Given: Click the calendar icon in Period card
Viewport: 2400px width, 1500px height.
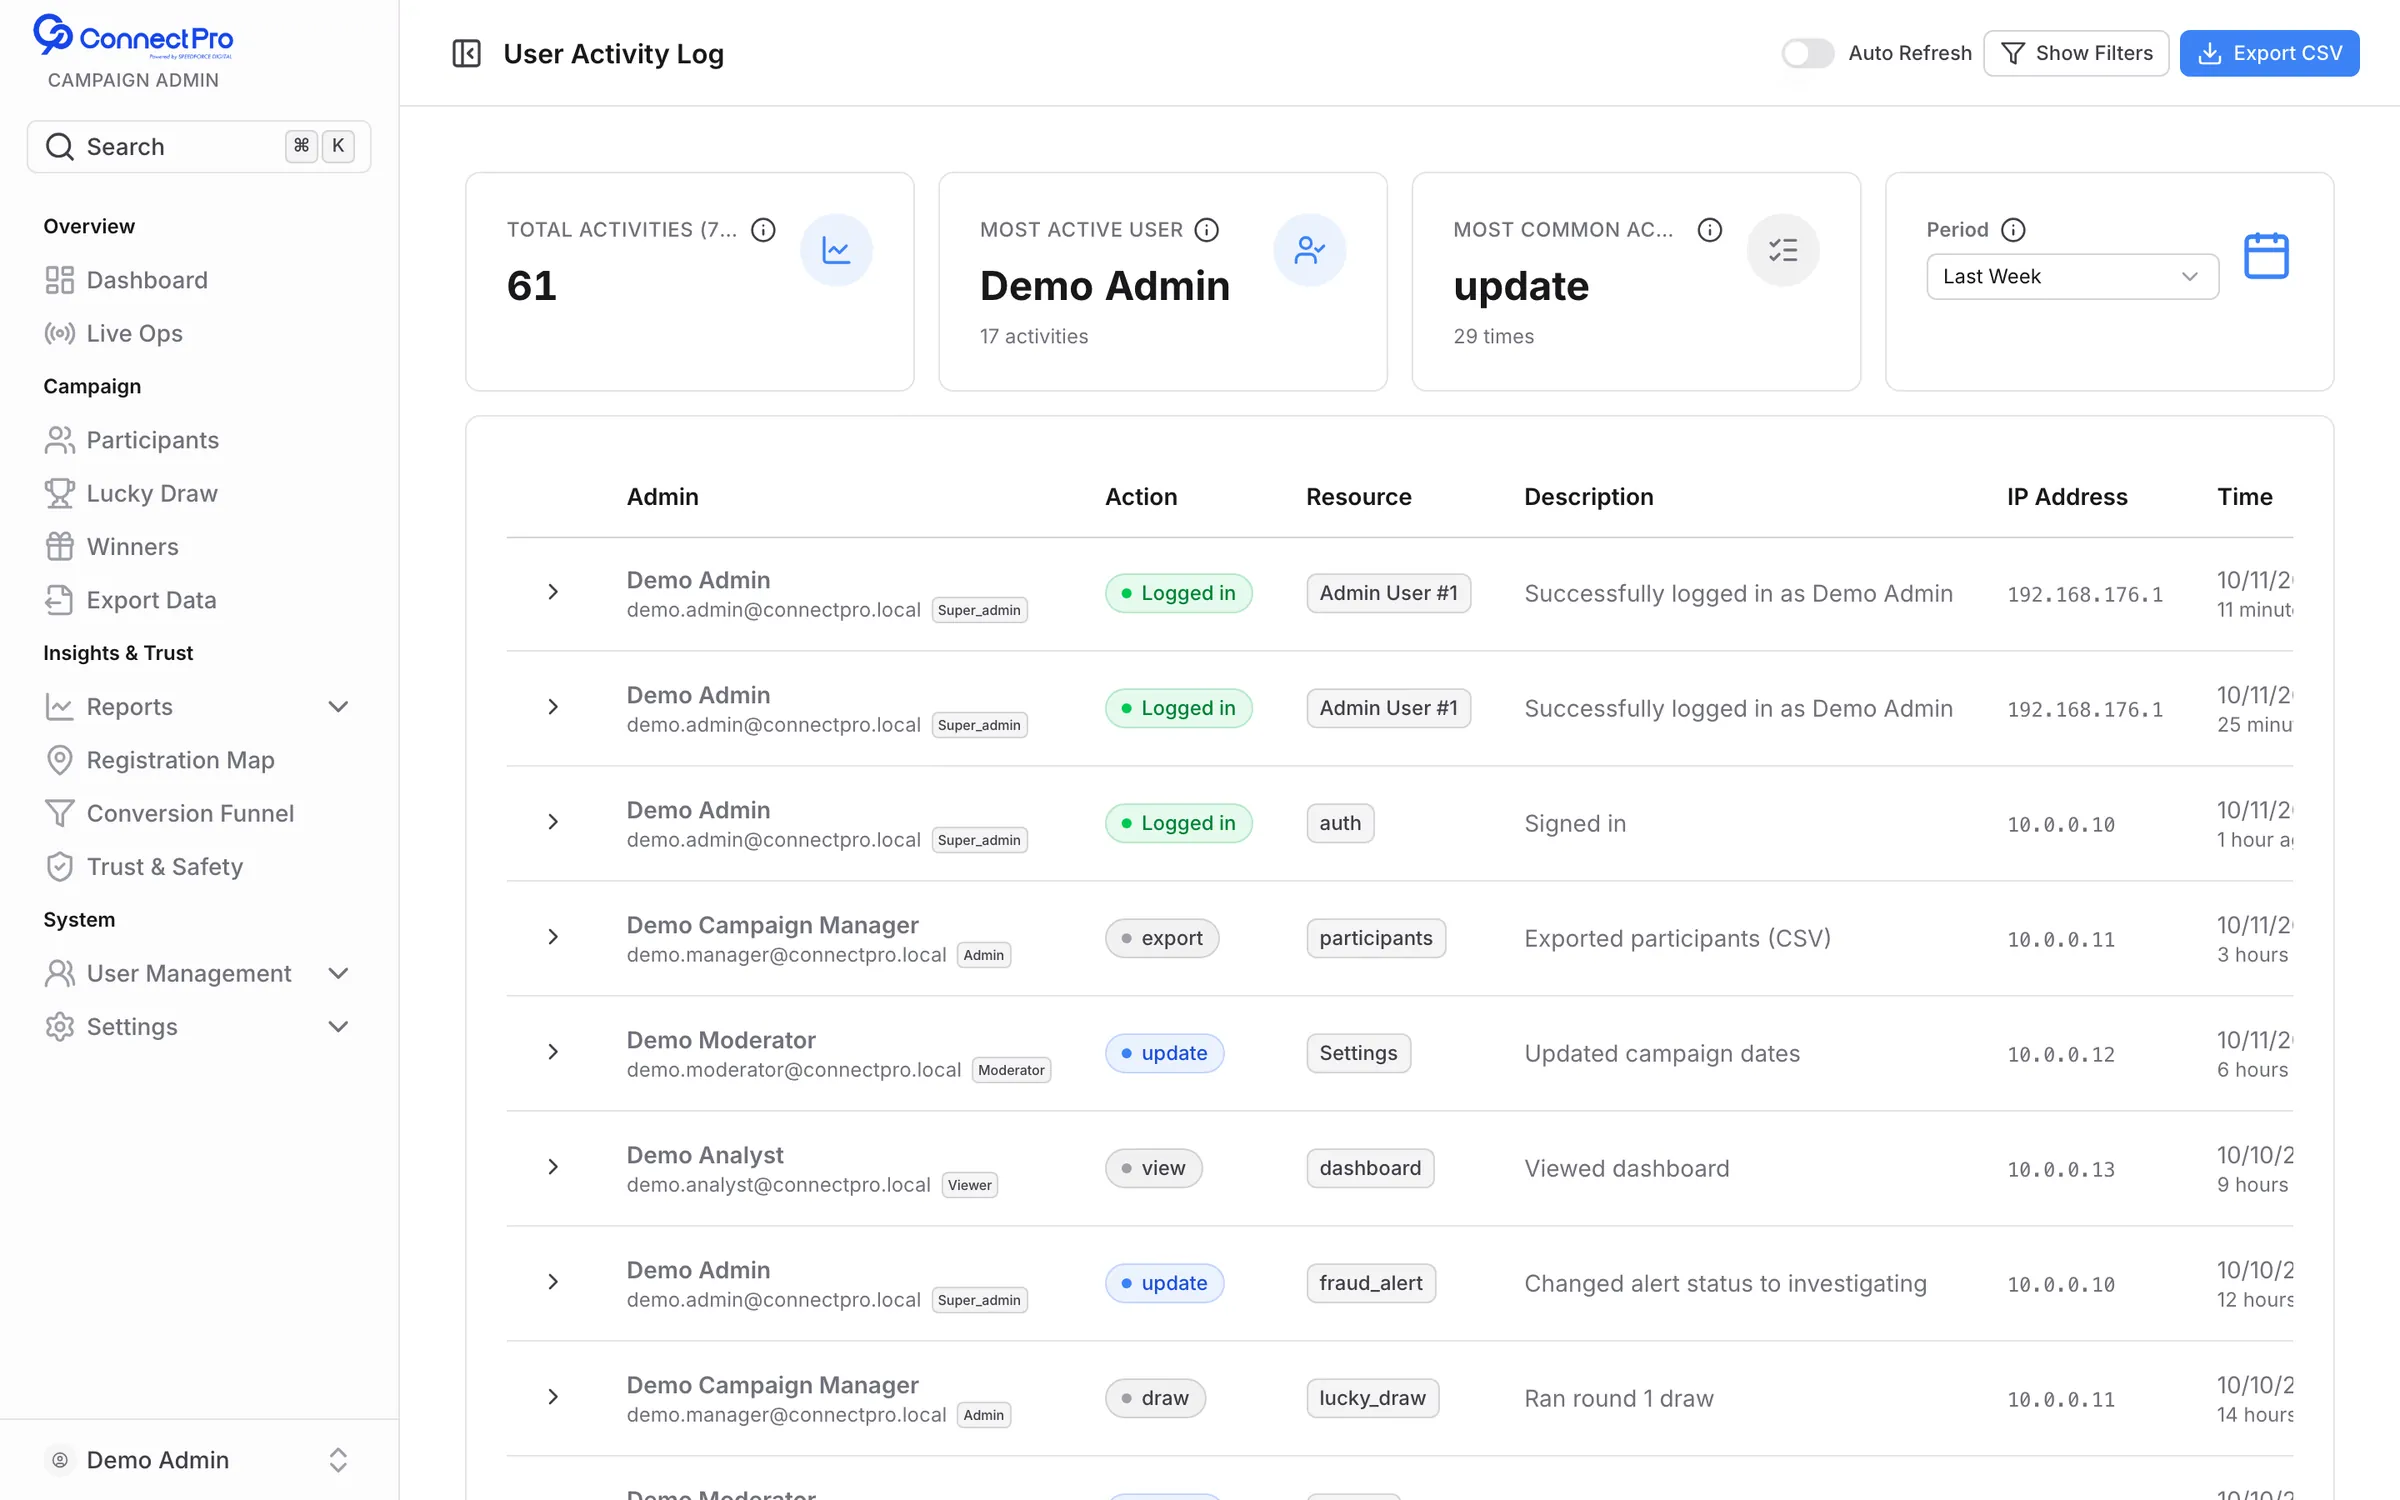Looking at the screenshot, I should pyautogui.click(x=2266, y=256).
